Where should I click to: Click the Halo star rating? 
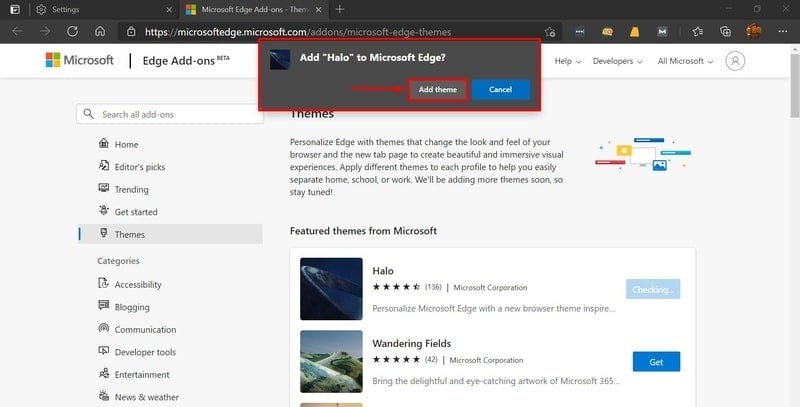point(396,287)
